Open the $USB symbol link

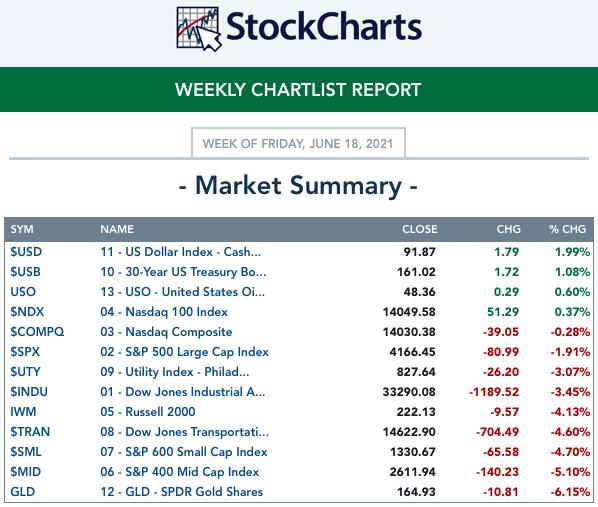pyautogui.click(x=25, y=272)
